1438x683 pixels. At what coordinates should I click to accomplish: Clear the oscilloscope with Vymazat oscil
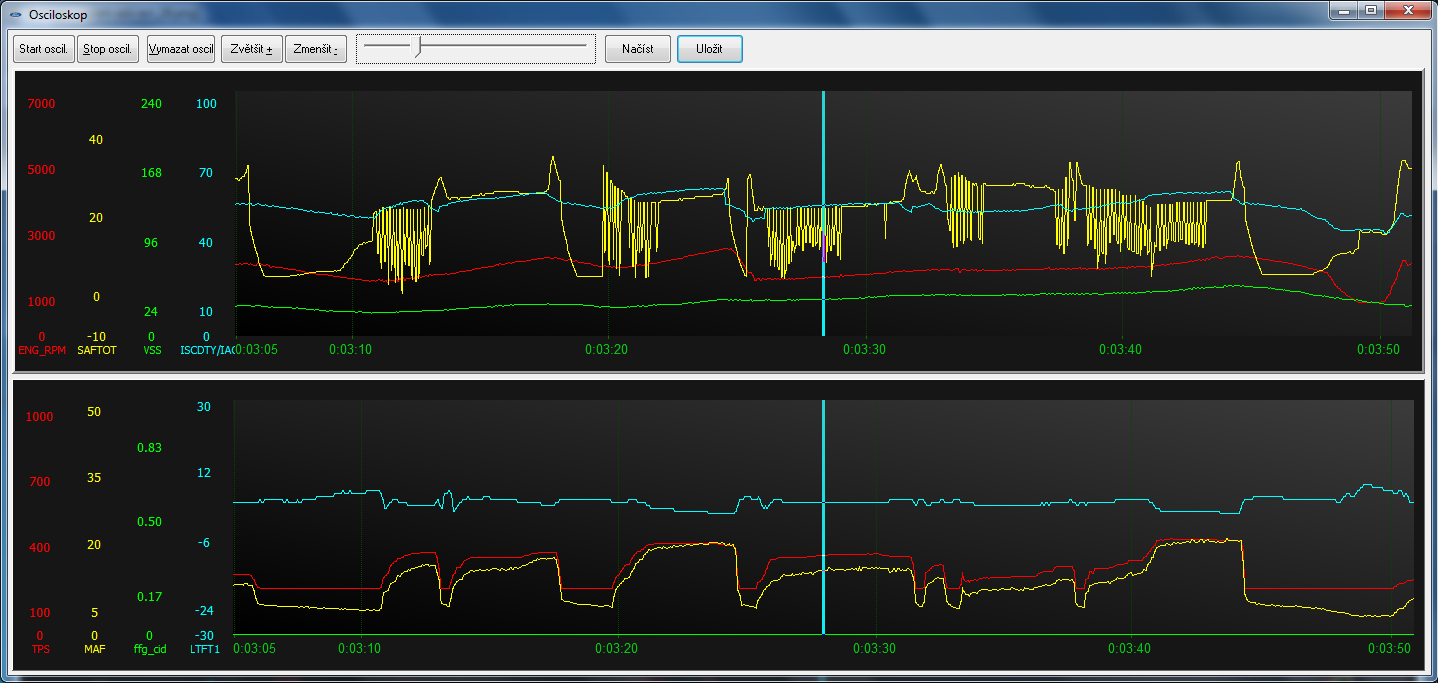181,49
